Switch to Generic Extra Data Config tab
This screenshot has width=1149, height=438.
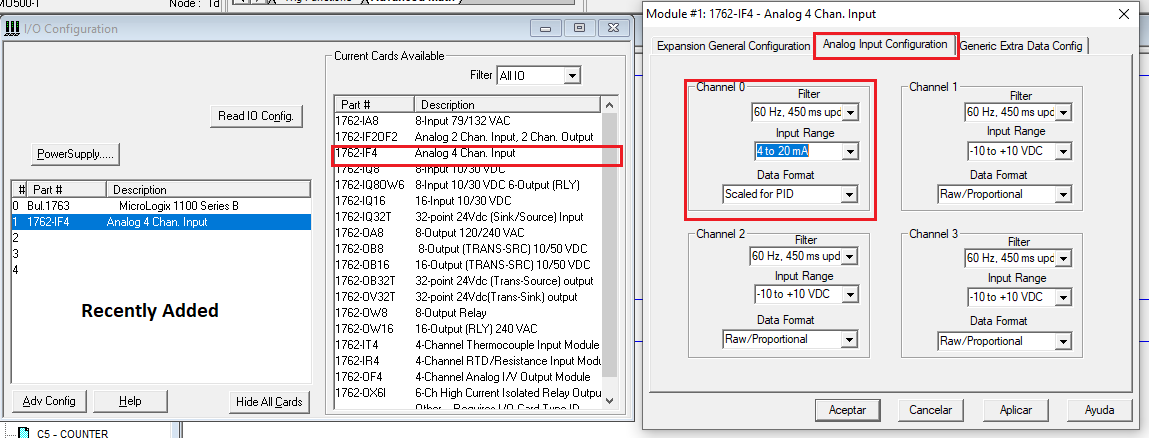coord(1021,46)
